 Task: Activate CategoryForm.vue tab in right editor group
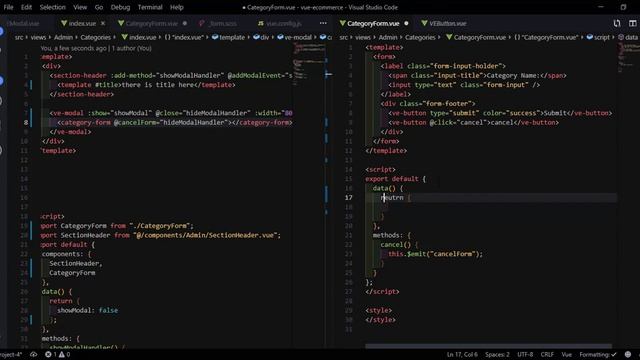pos(373,24)
